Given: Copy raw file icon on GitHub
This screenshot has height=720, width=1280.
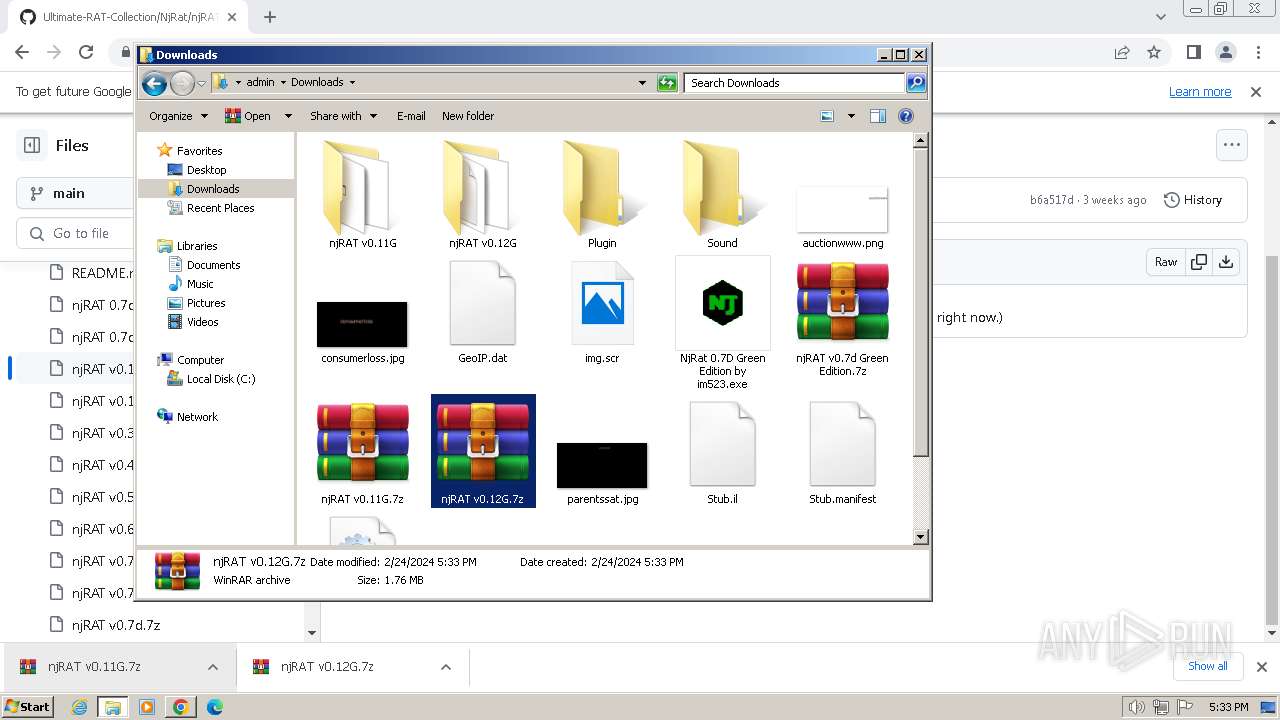Looking at the screenshot, I should [1198, 262].
